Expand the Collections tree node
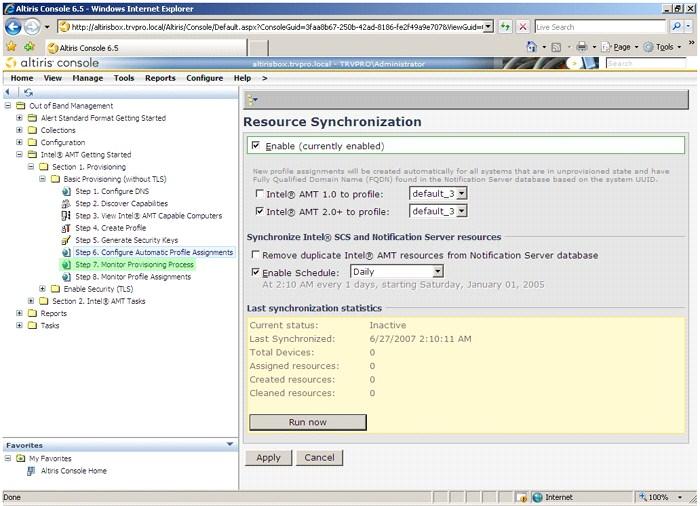 [x=19, y=130]
